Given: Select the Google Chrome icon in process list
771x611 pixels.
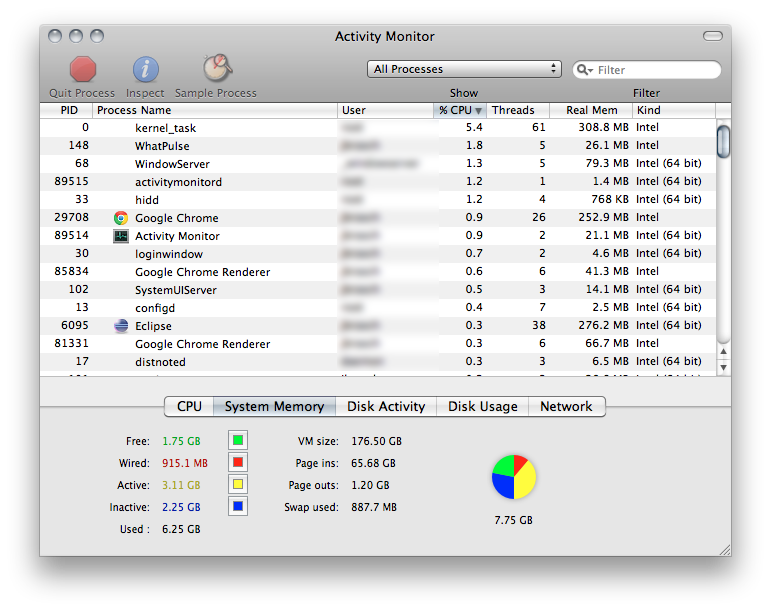Looking at the screenshot, I should click(x=120, y=218).
